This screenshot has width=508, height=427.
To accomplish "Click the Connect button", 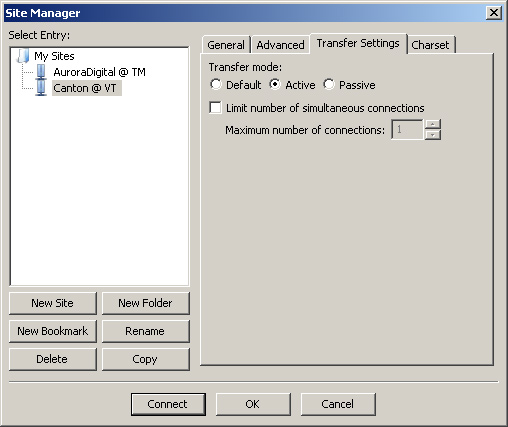I will coord(168,404).
